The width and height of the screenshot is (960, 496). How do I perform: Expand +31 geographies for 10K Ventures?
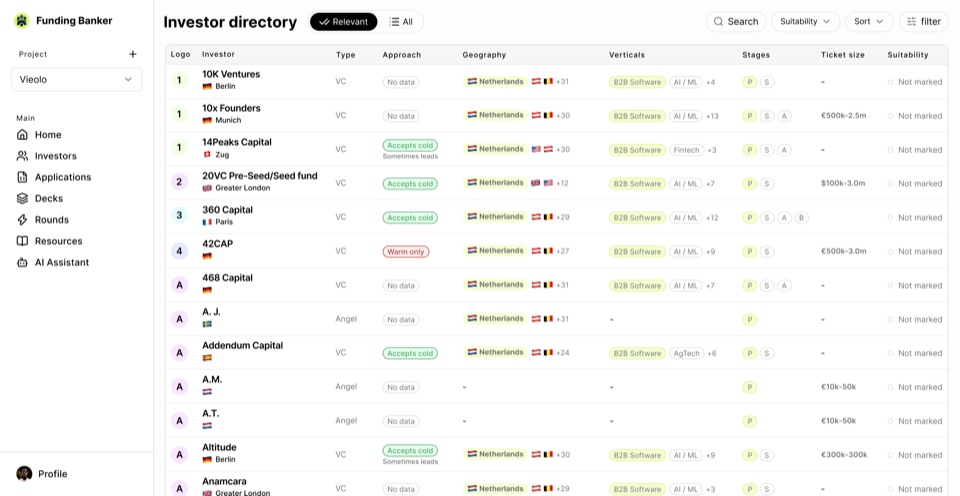point(562,81)
